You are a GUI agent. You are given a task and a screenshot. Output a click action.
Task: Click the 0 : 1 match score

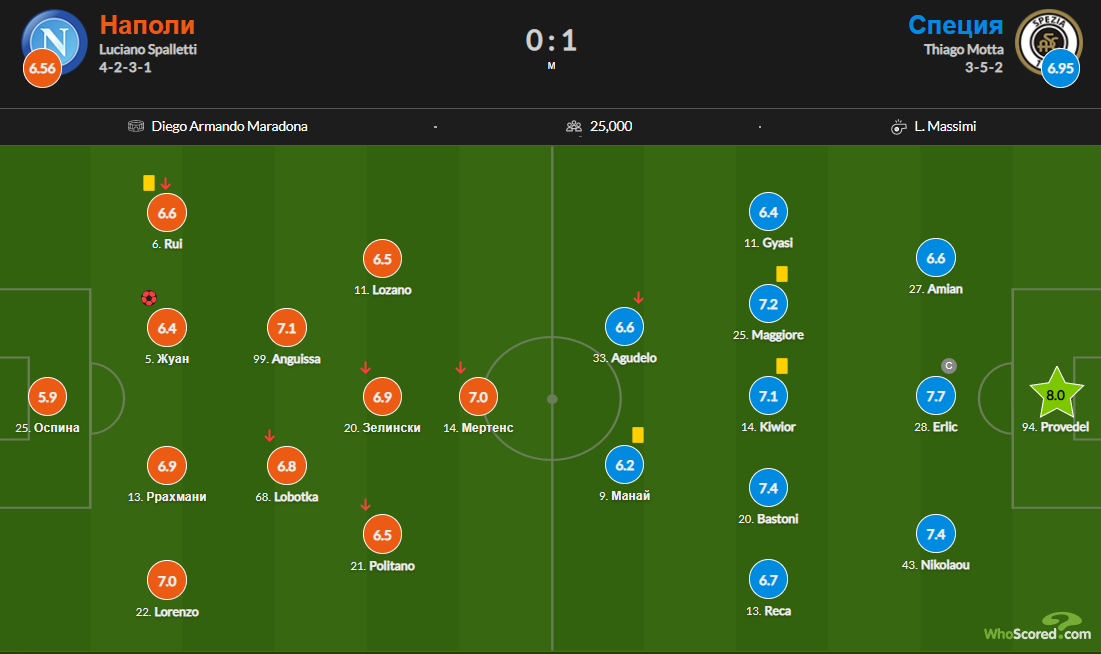point(551,41)
